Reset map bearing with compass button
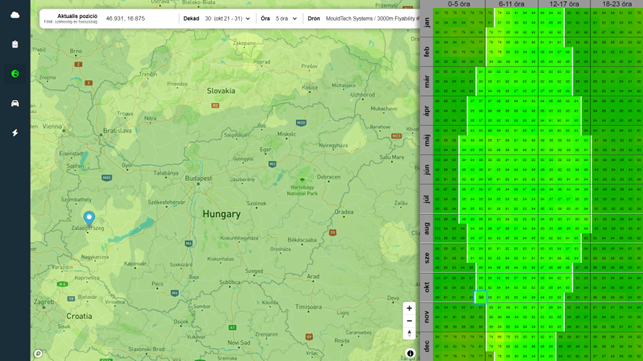Screen dimensions: 643x361 (409, 333)
